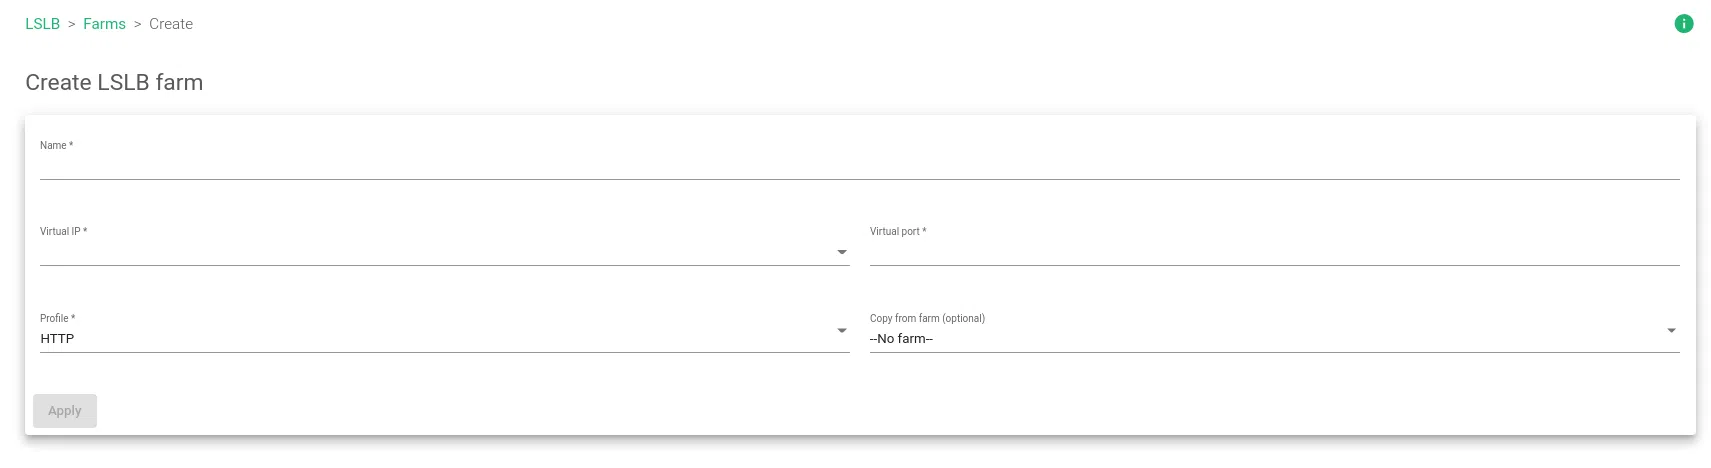Open the Farms breadcrumb link
The width and height of the screenshot is (1711, 468).
[104, 24]
